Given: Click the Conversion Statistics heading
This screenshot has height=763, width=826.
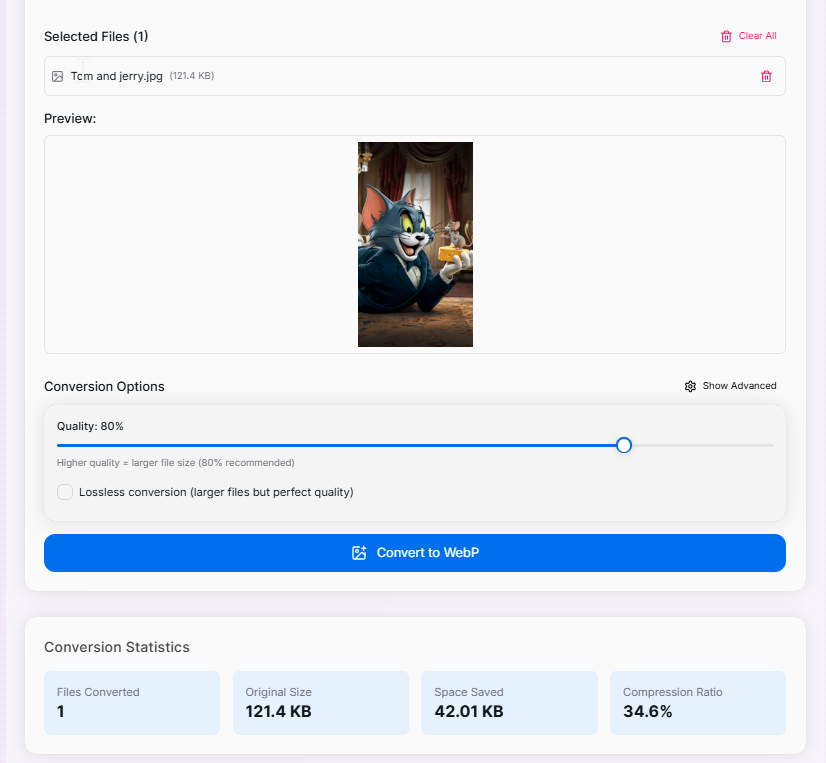Looking at the screenshot, I should point(117,647).
